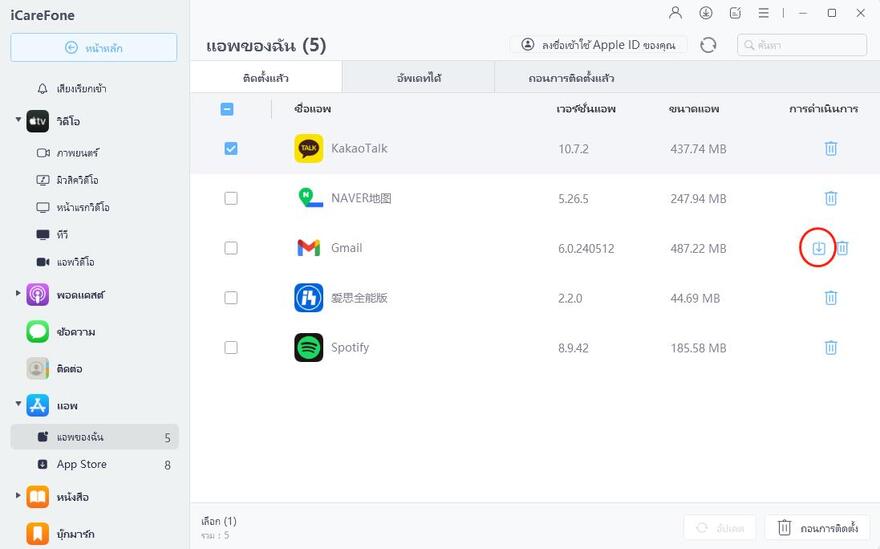
Task: Sort by the app size column header
Action: coord(694,109)
